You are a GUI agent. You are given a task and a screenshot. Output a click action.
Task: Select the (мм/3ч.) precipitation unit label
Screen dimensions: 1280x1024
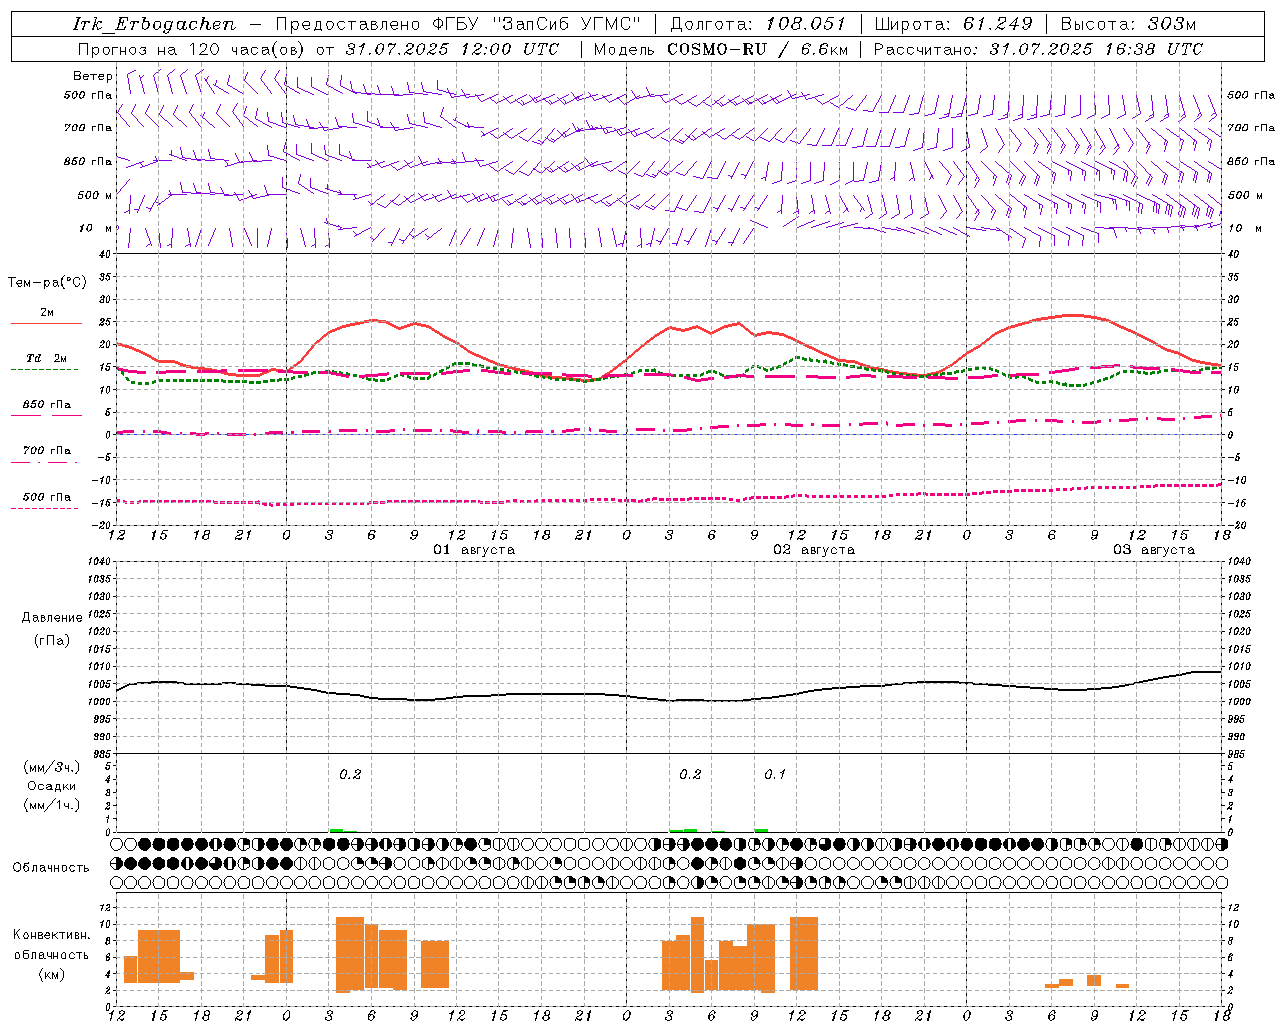52,767
